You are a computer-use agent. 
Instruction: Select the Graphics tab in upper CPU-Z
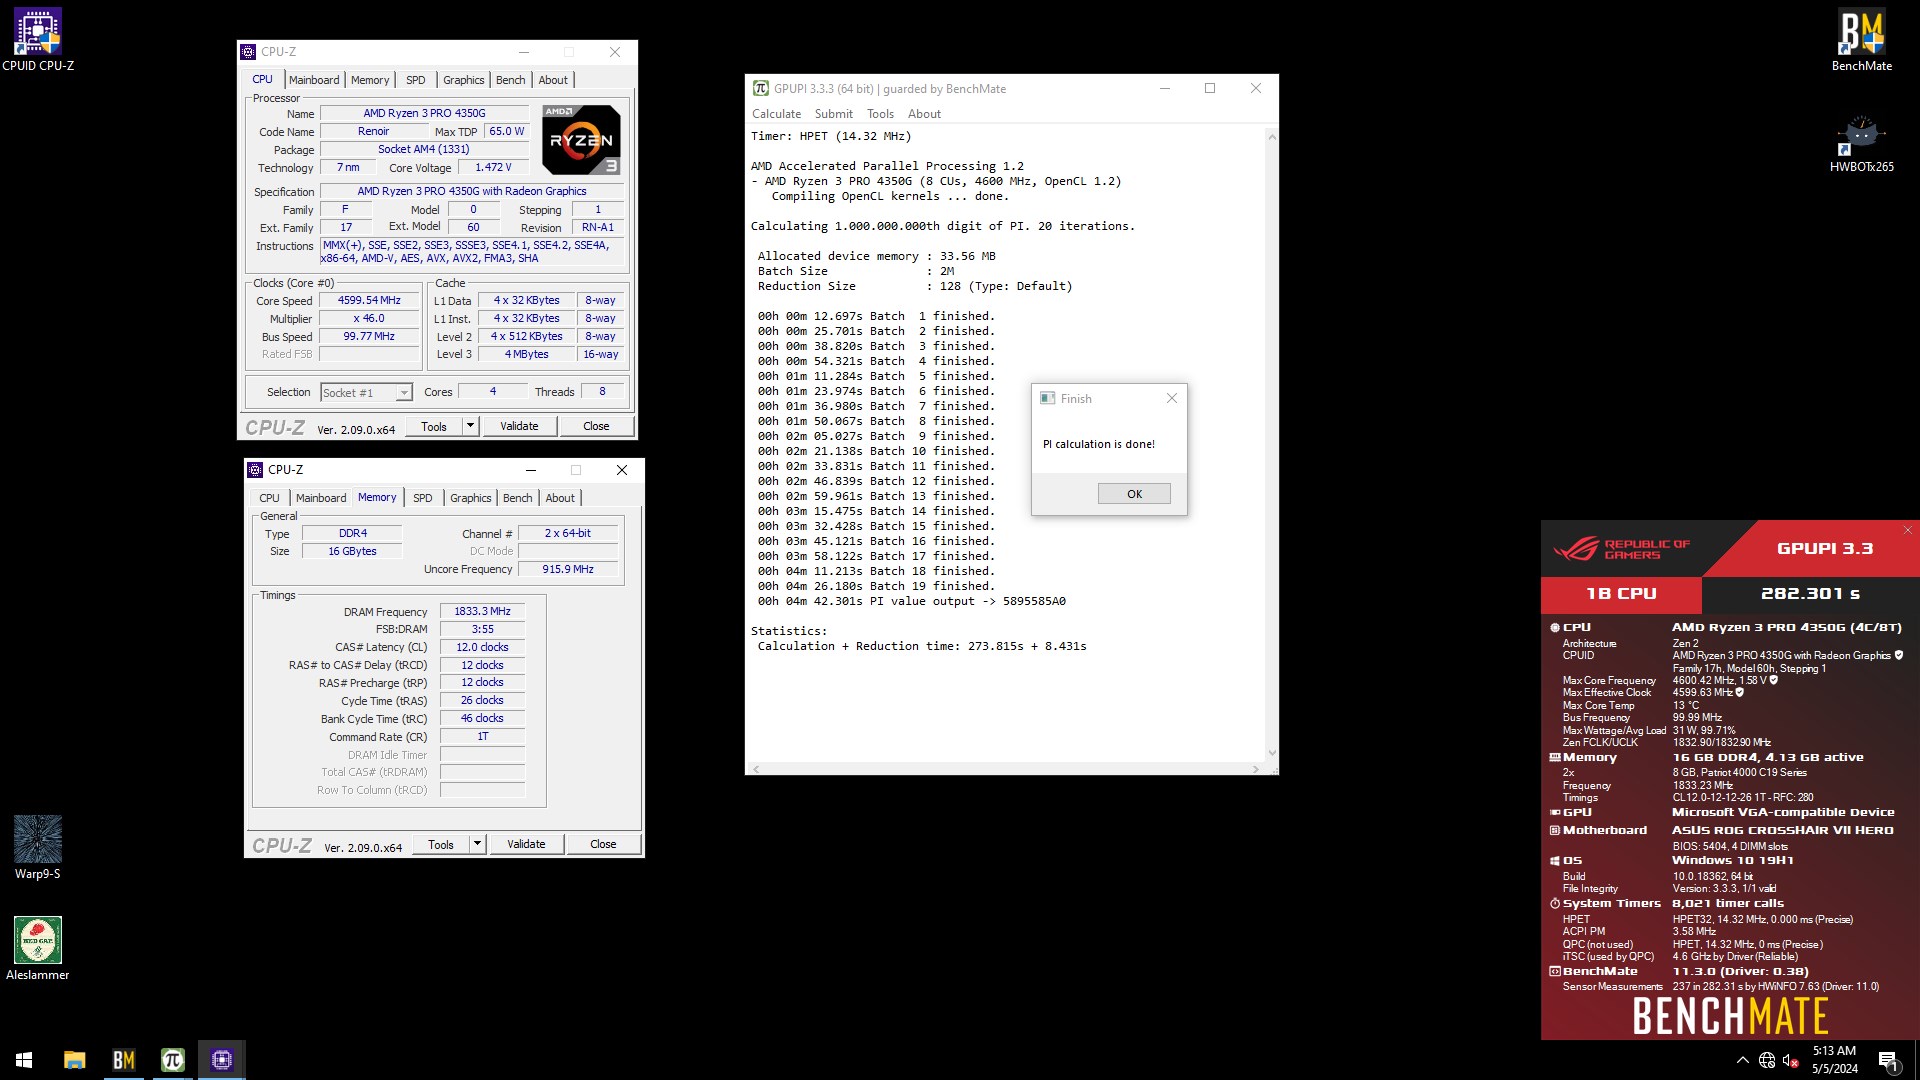[x=463, y=80]
